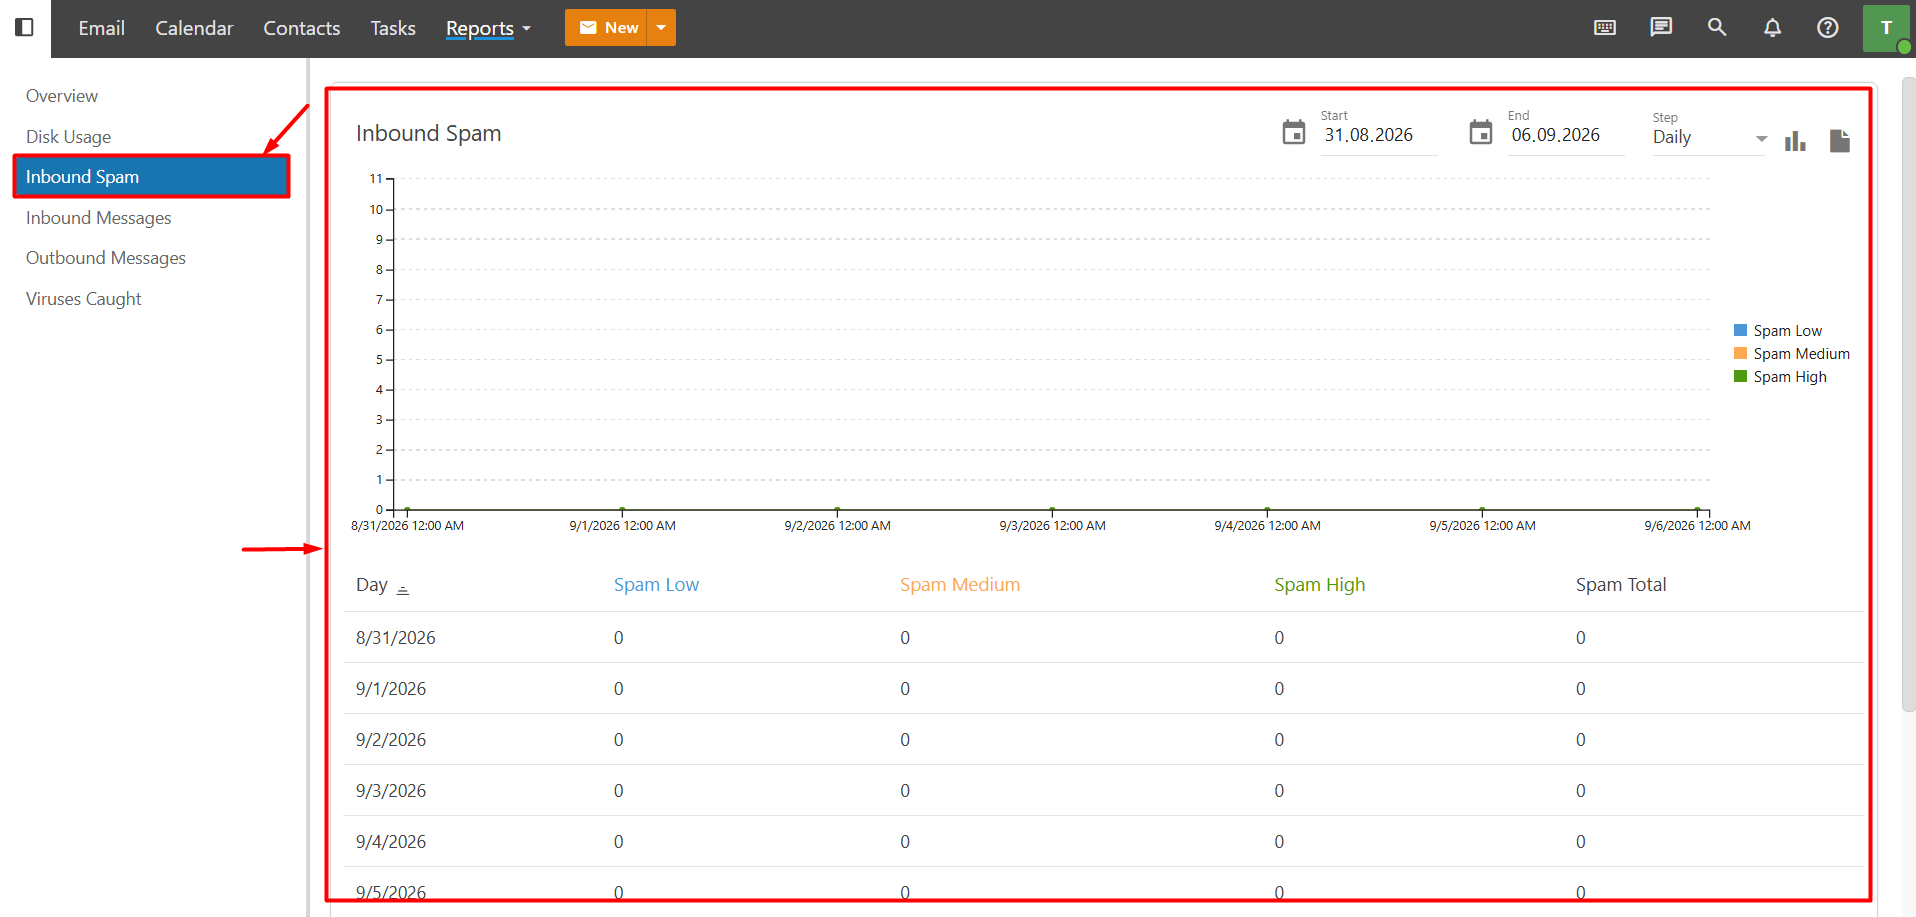Click the vertical scrollbar on the right
Viewport: 1916px width, 917px height.
coord(1908,394)
